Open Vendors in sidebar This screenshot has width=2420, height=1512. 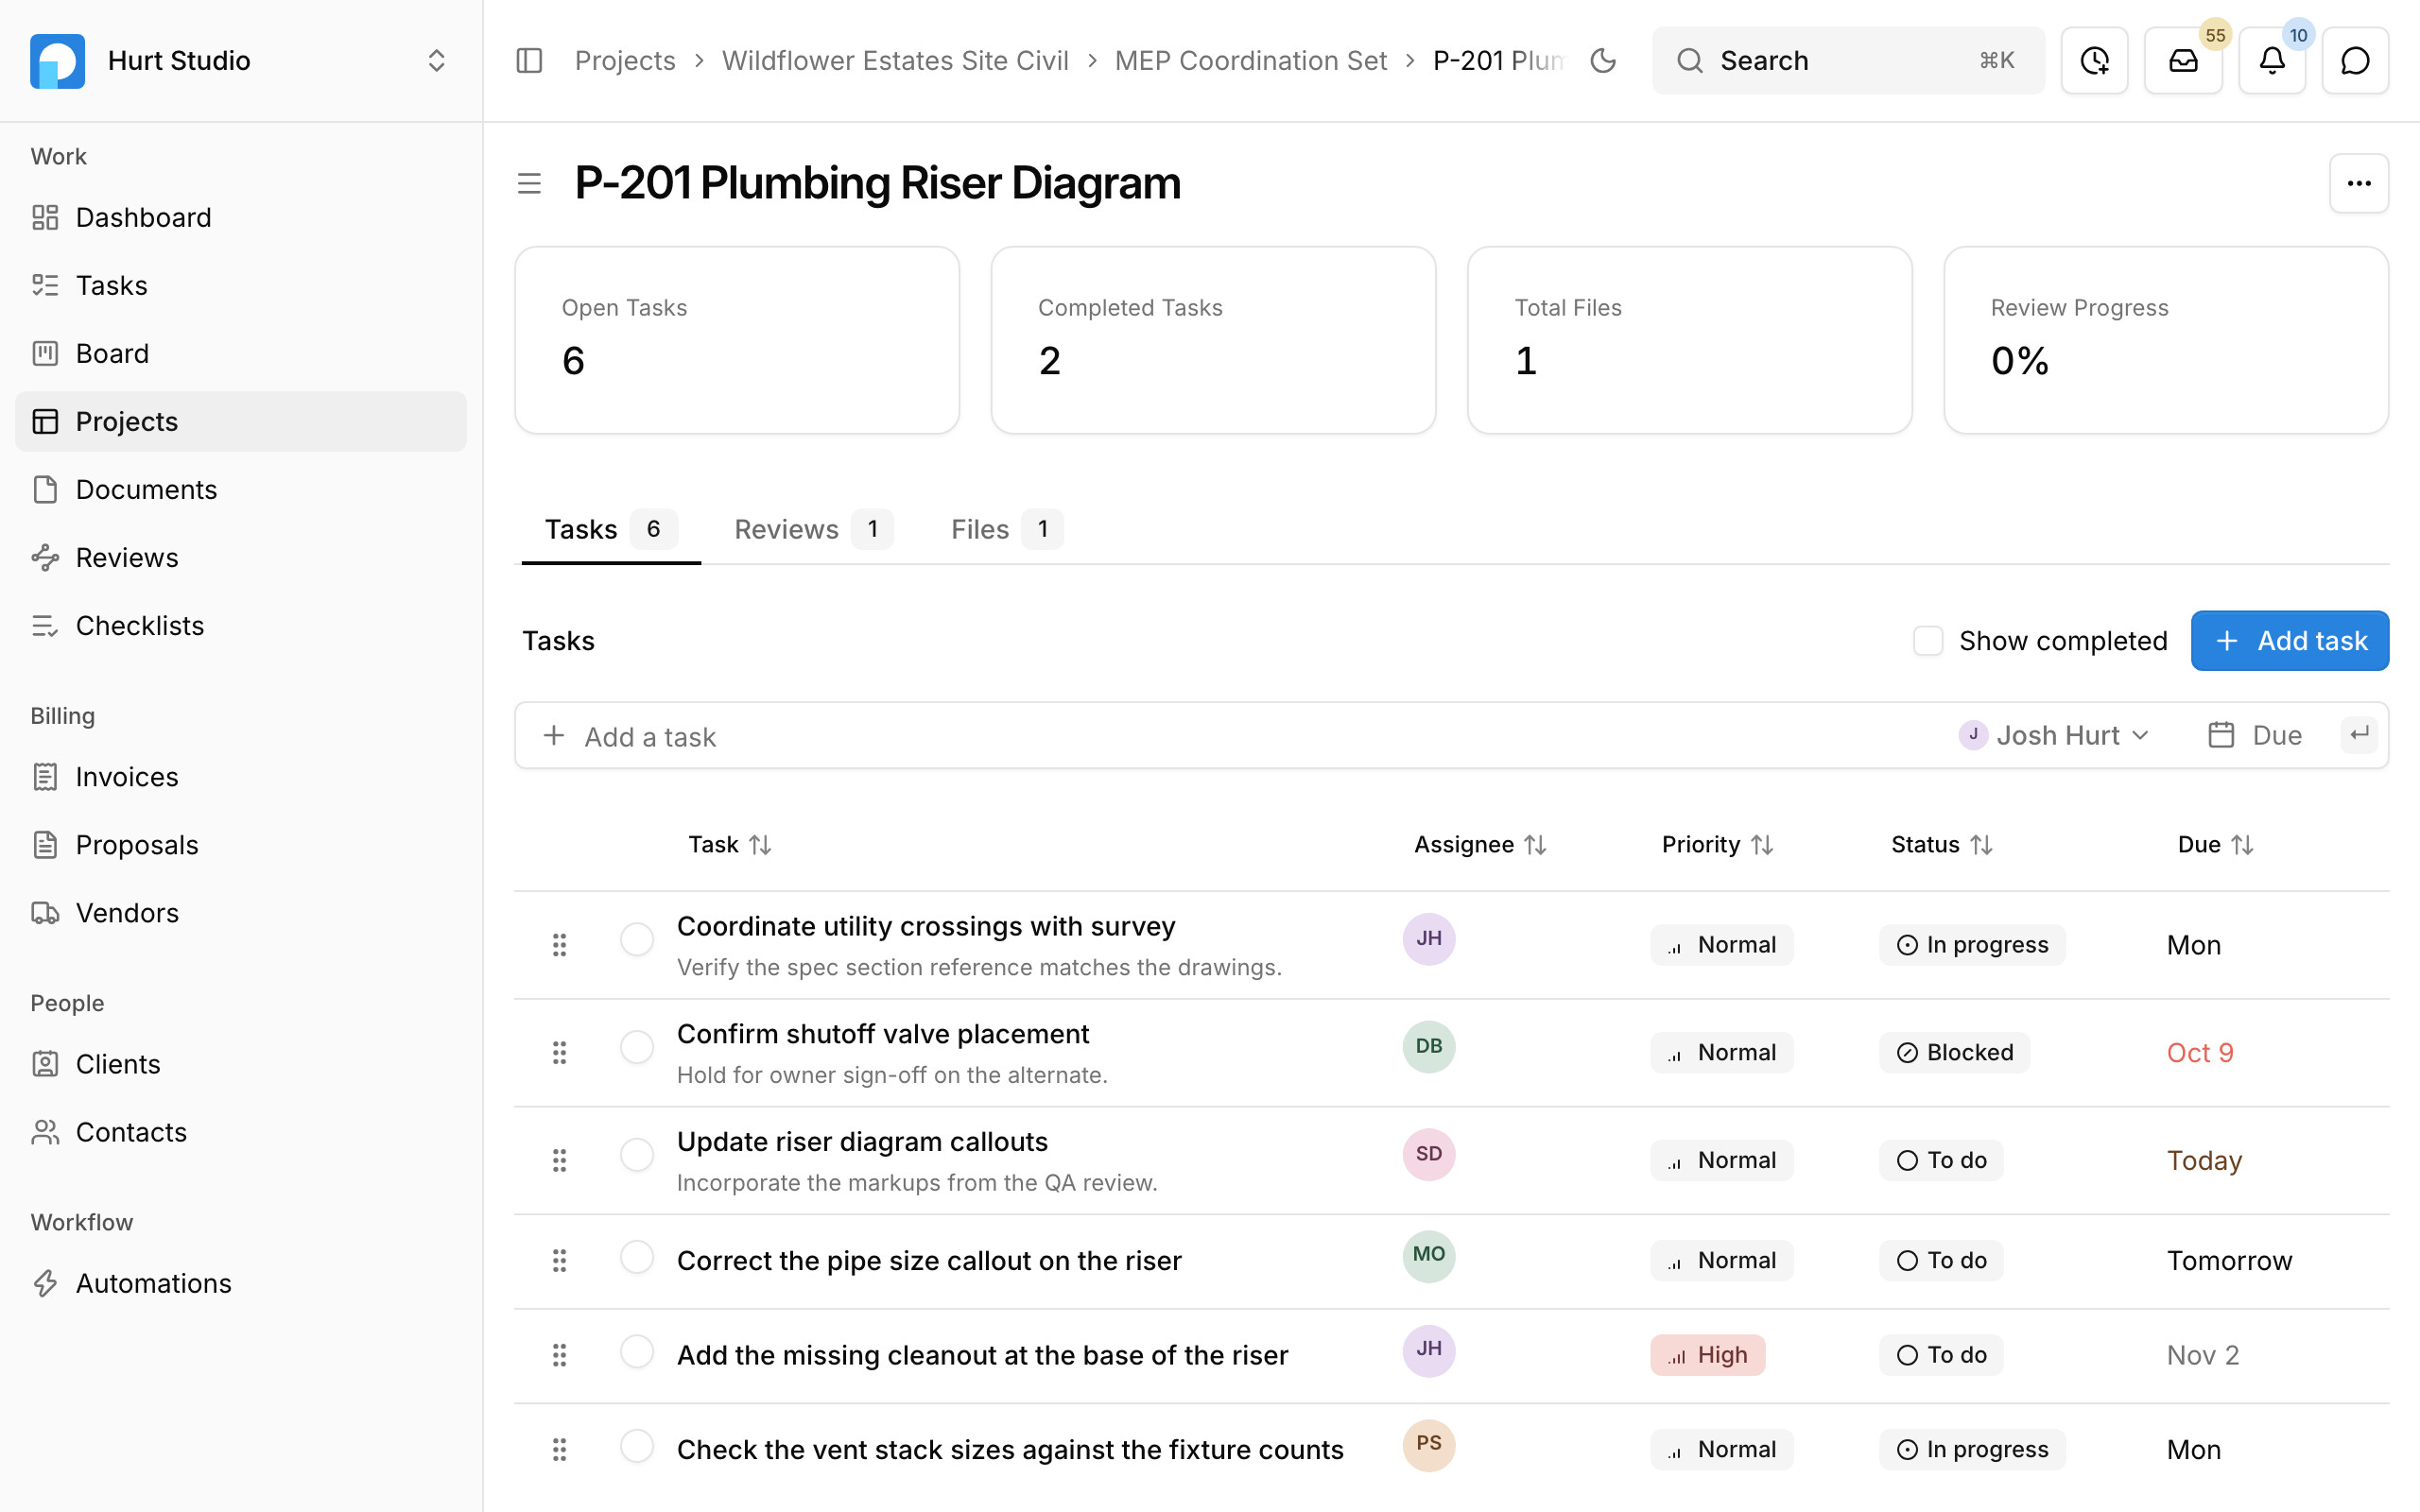(x=240, y=913)
